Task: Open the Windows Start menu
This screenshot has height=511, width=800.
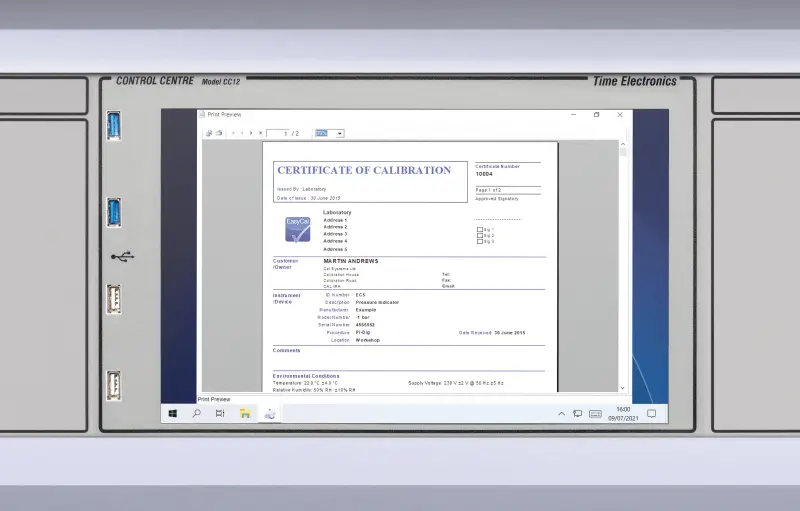Action: coord(172,414)
